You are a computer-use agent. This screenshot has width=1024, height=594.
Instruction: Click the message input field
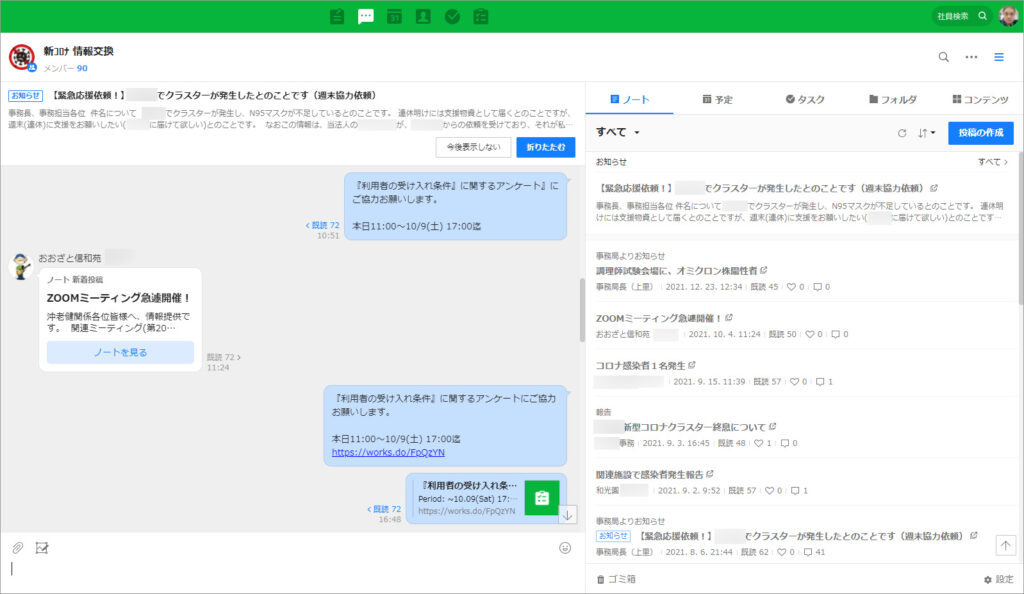tap(290, 570)
